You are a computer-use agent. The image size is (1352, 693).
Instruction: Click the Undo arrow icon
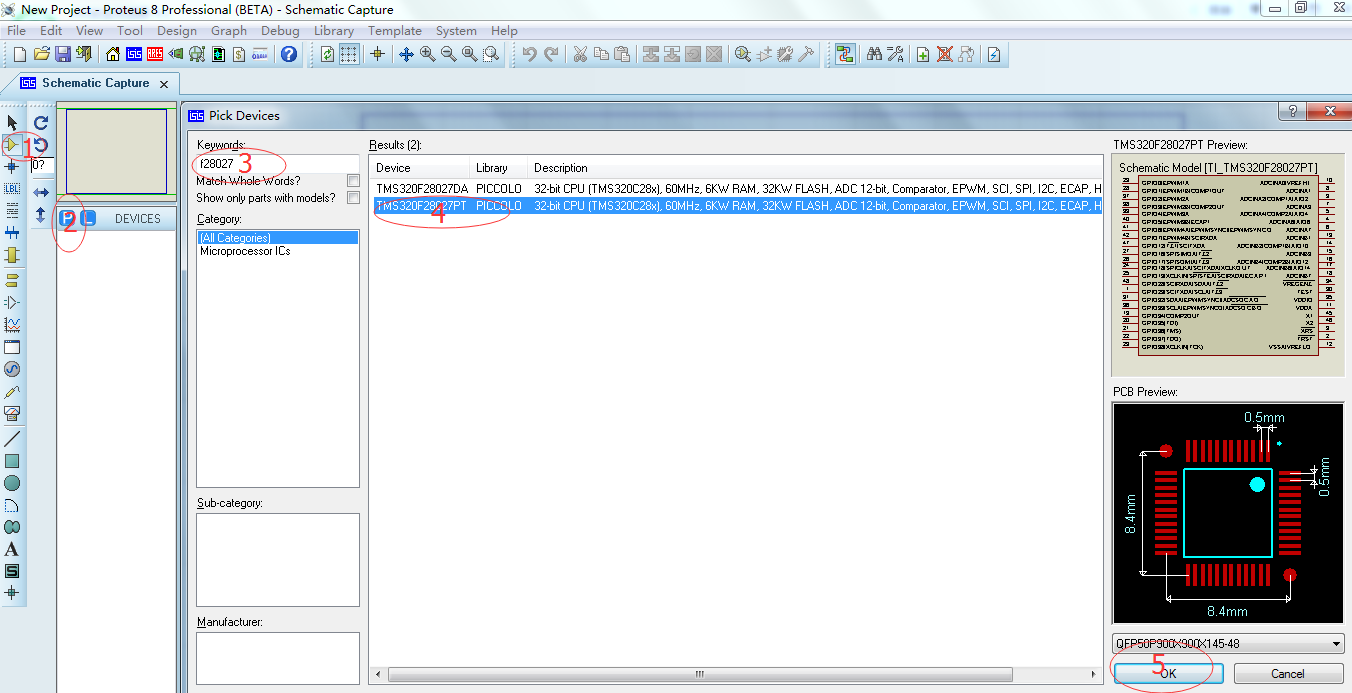[529, 54]
